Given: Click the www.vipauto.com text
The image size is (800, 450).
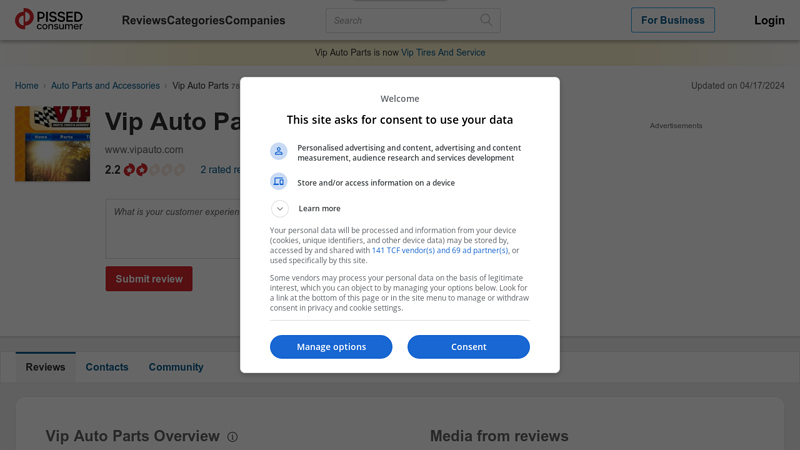Looking at the screenshot, I should pos(144,150).
